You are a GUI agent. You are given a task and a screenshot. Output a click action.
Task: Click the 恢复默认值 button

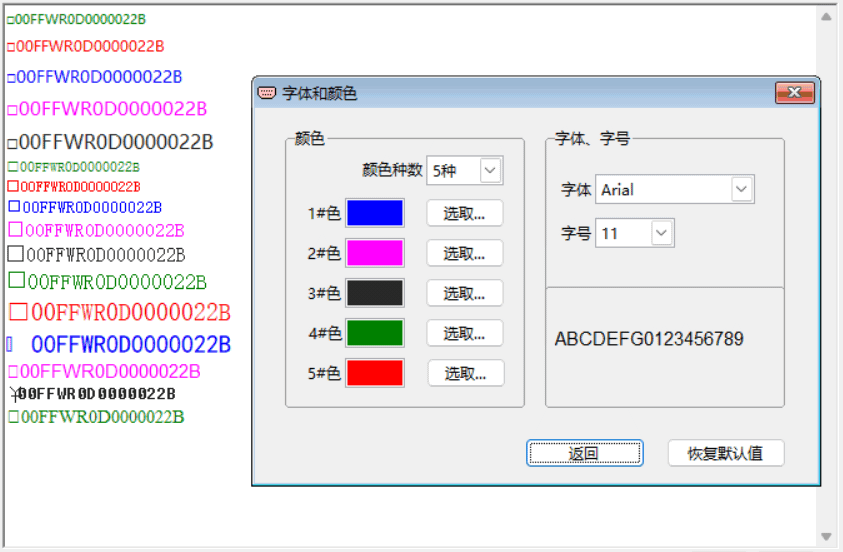tap(726, 453)
